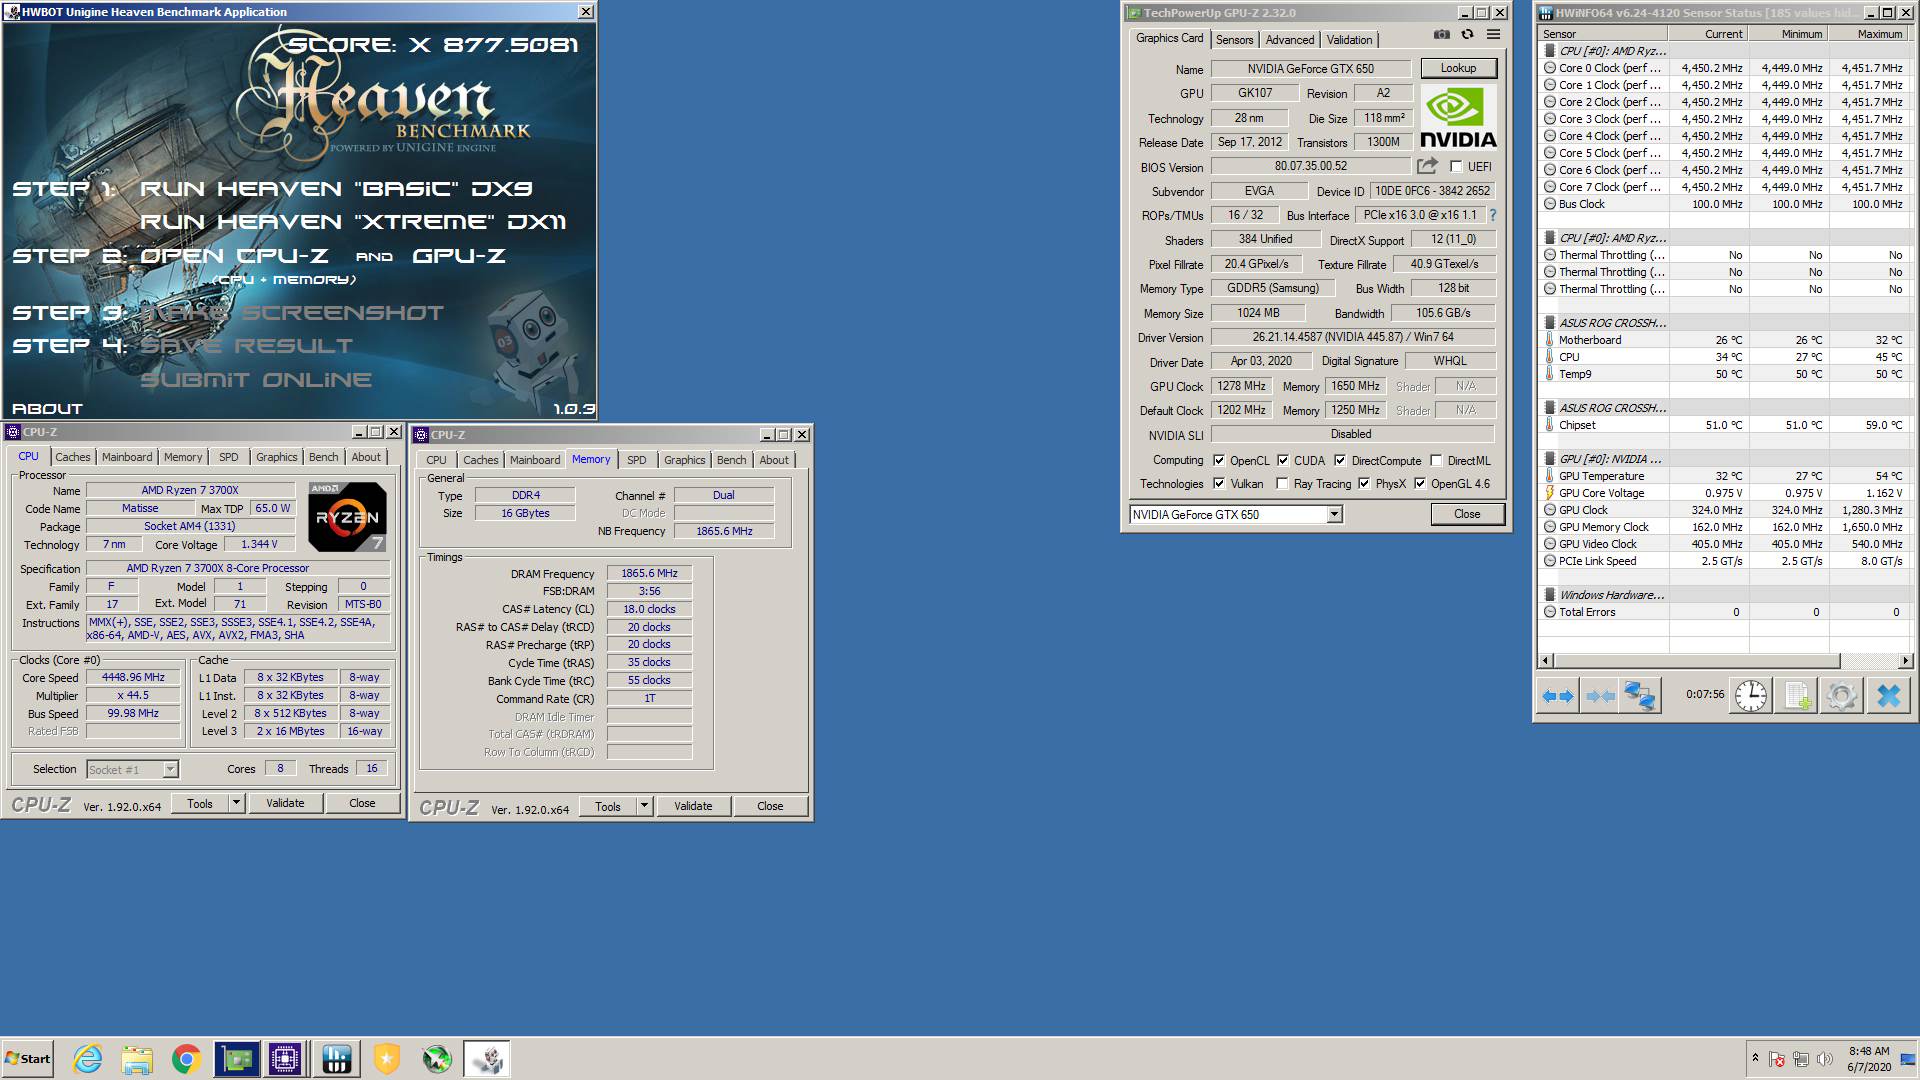This screenshot has height=1080, width=1920.
Task: Switch to Sensors tab in GPU-Z
Action: [1234, 40]
